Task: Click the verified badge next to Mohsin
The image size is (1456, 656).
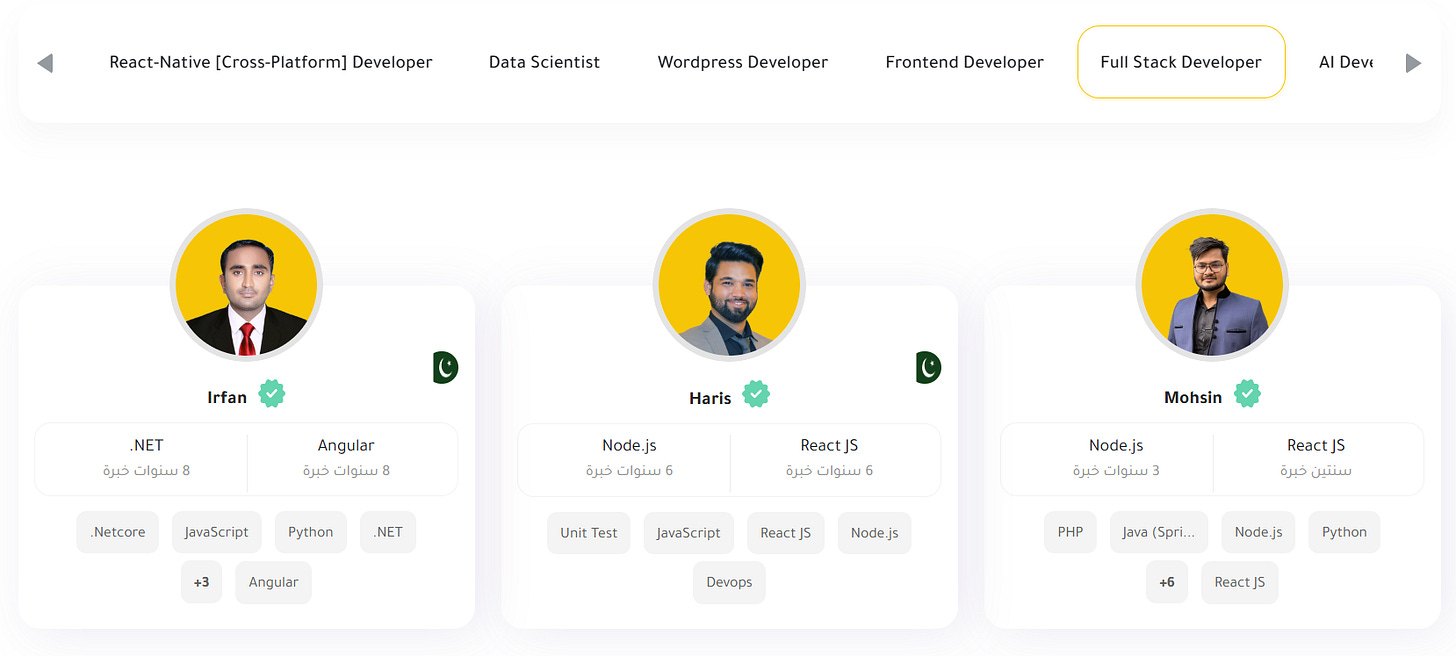Action: (1247, 394)
